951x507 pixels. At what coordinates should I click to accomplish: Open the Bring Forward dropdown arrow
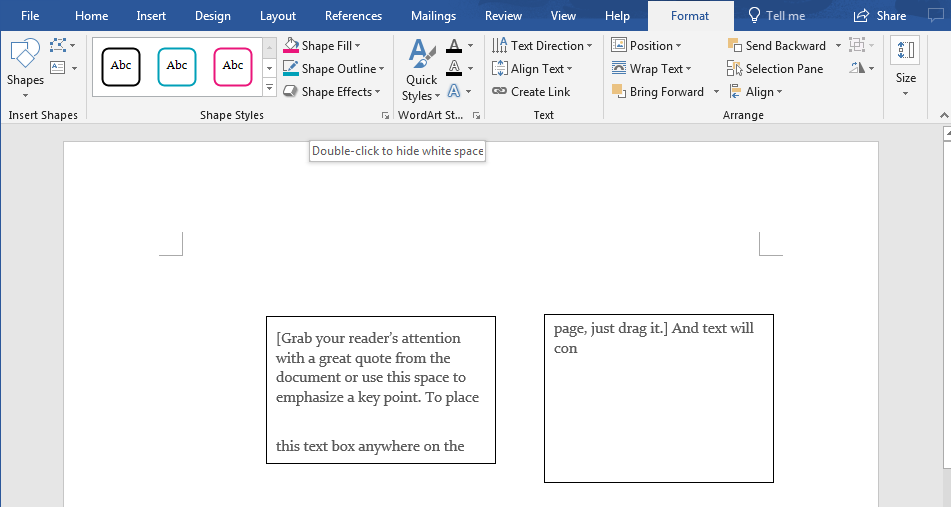[x=716, y=92]
